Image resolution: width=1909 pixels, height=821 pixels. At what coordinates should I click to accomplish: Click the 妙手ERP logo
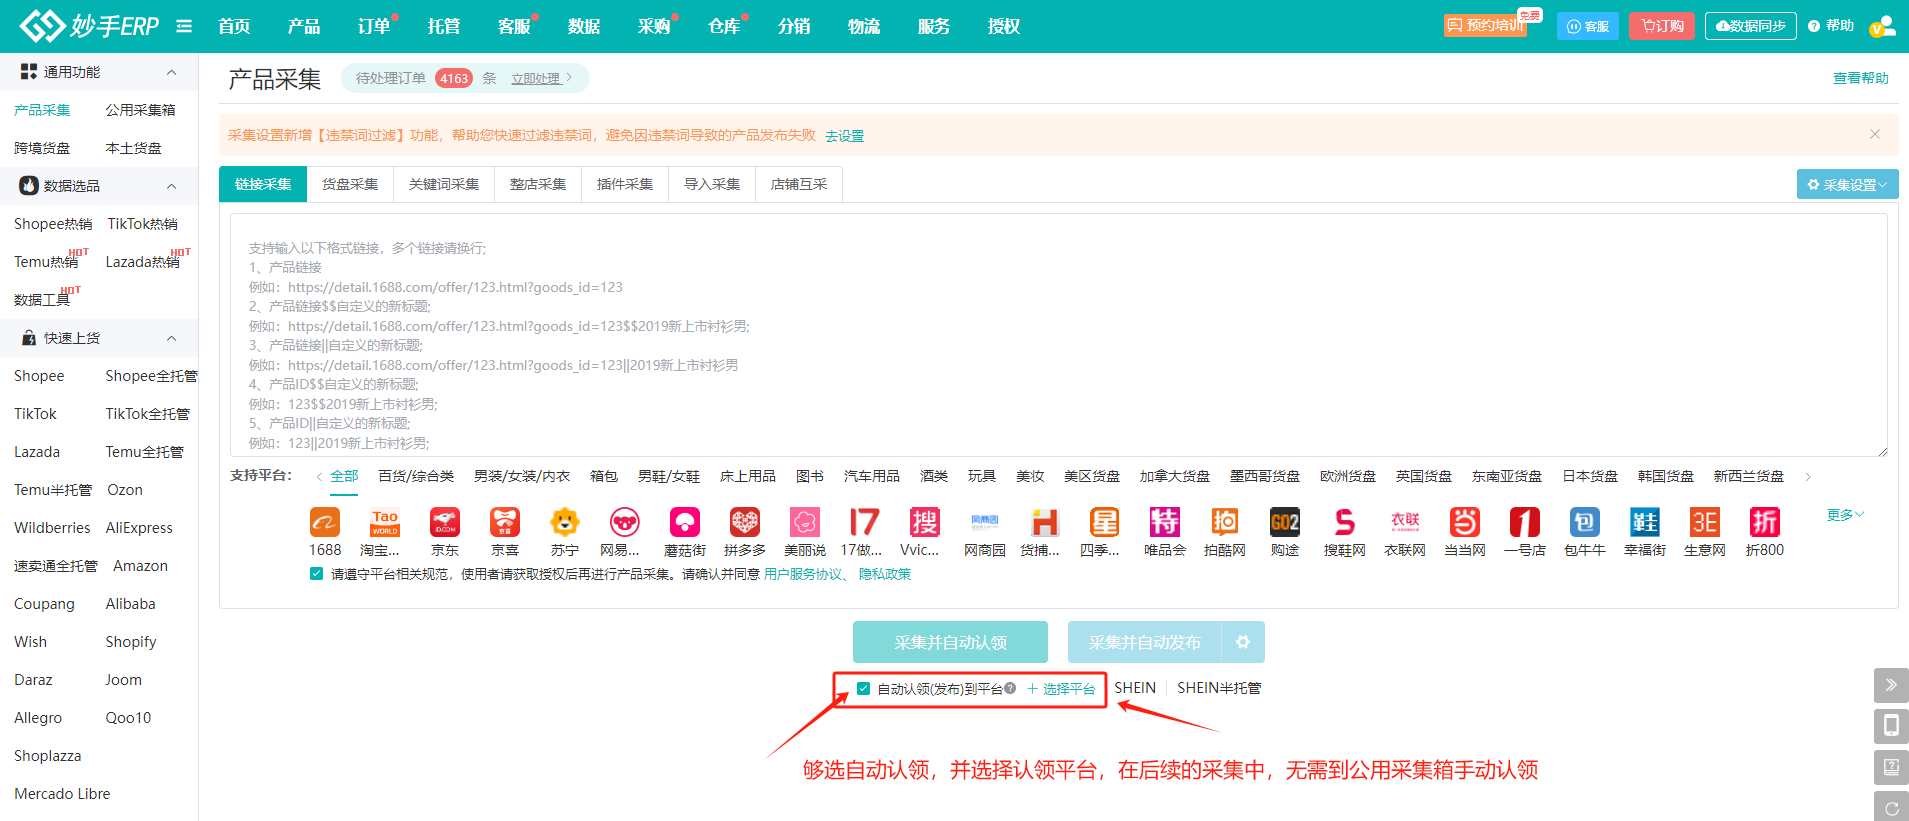pyautogui.click(x=89, y=26)
